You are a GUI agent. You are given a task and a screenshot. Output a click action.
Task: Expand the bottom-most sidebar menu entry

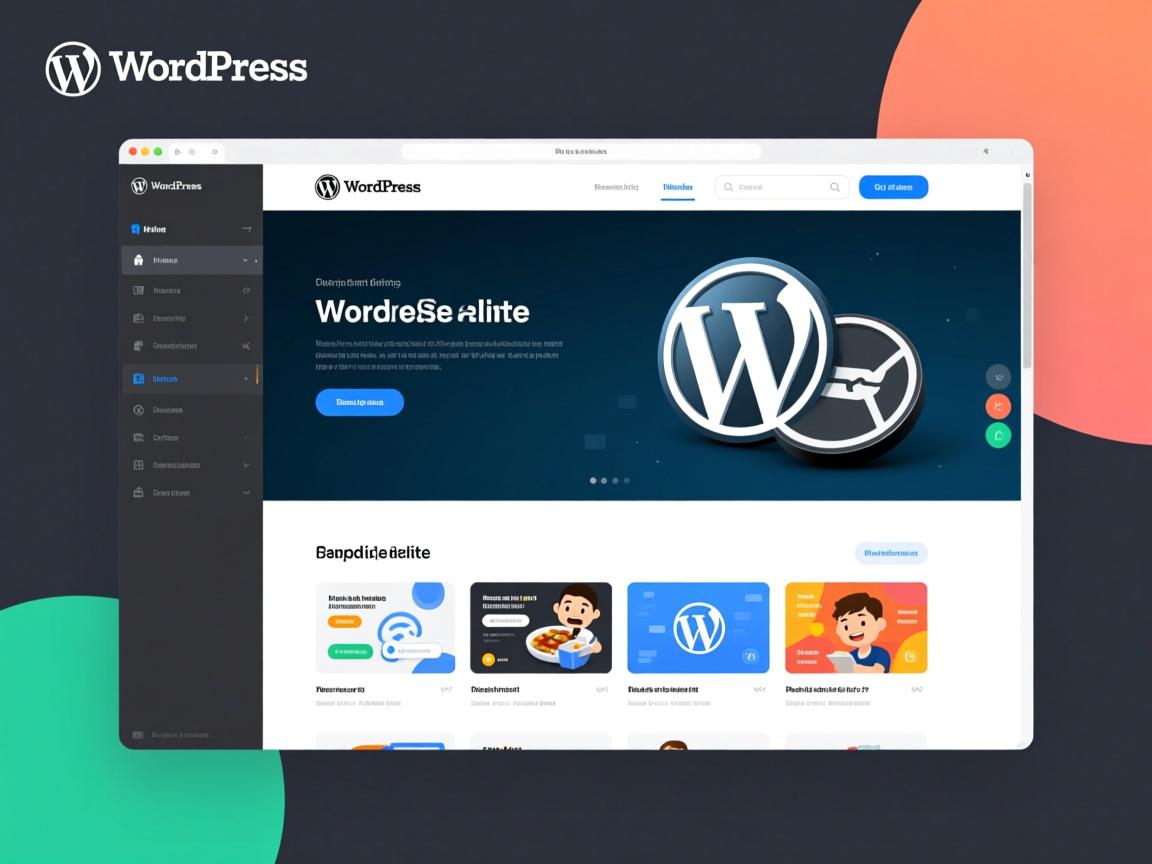[x=246, y=492]
